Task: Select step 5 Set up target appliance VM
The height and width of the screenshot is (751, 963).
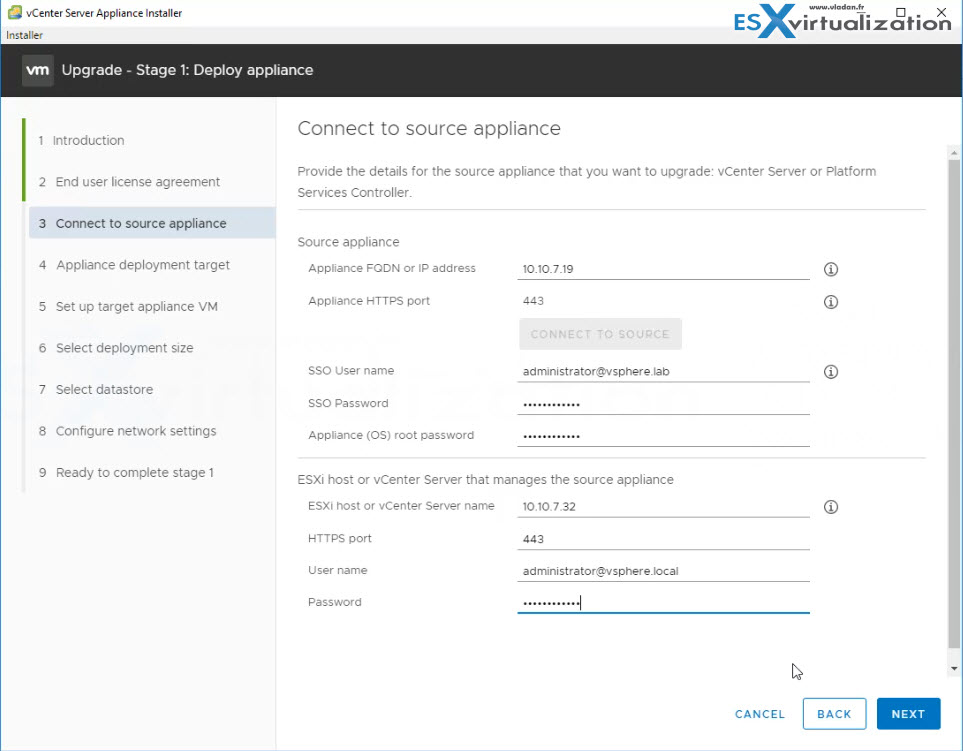Action: point(128,306)
